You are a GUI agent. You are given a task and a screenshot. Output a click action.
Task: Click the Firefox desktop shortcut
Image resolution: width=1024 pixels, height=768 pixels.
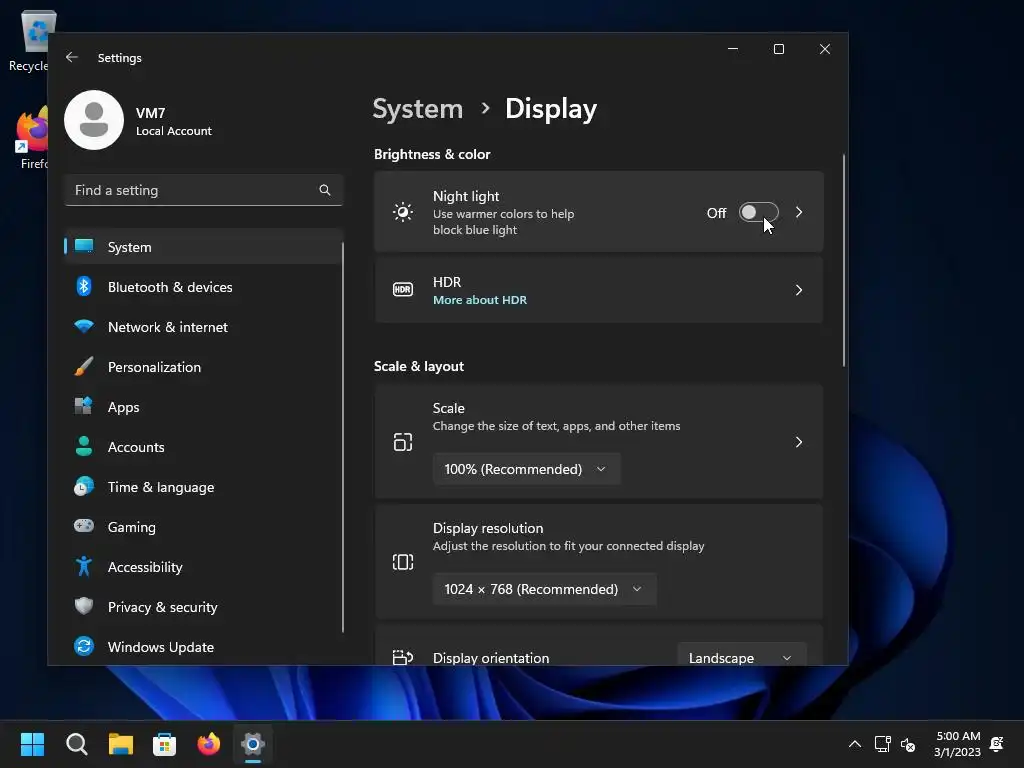tap(31, 138)
